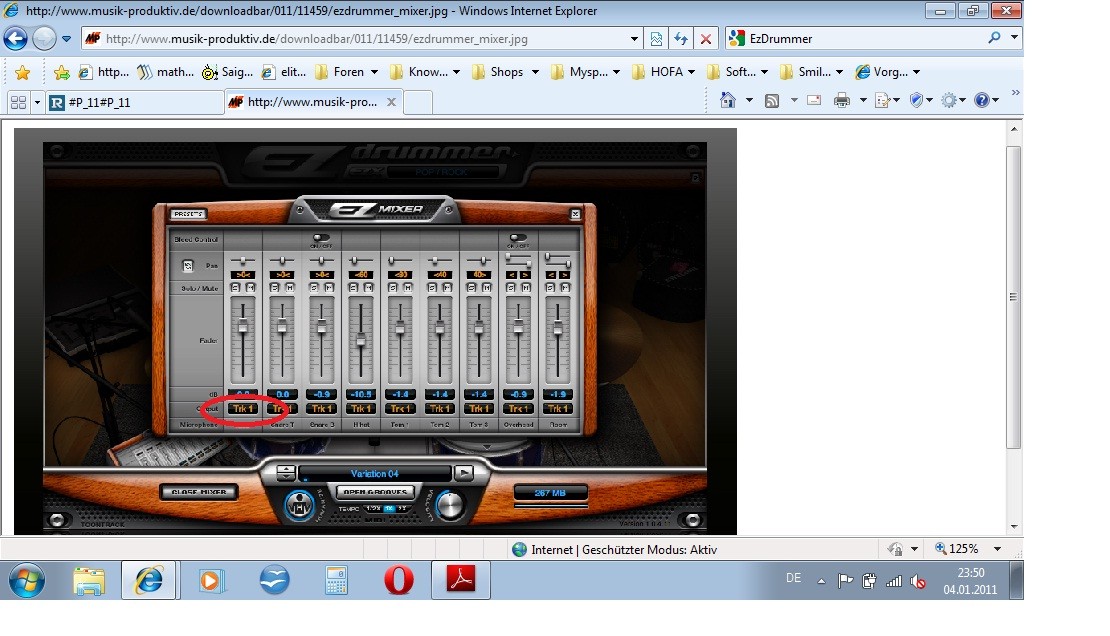
Task: Open a new blank tab
Action: pyautogui.click(x=418, y=102)
